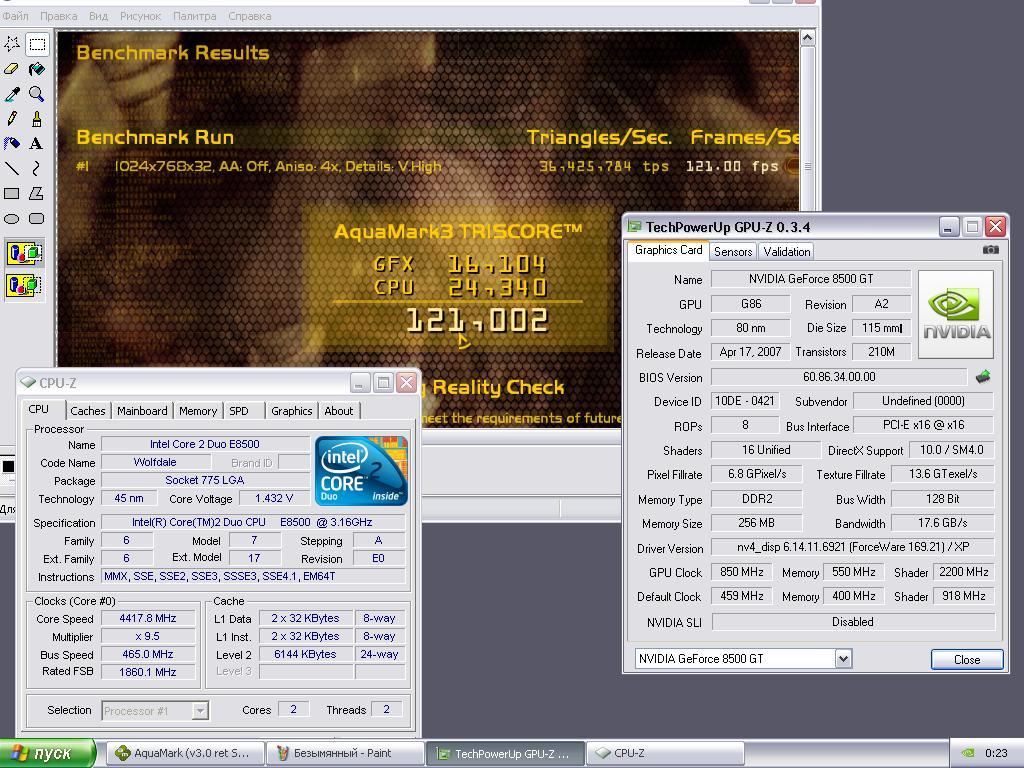Click the BIOS Version field 60.86.34.00.00
The width and height of the screenshot is (1024, 768).
tap(839, 377)
